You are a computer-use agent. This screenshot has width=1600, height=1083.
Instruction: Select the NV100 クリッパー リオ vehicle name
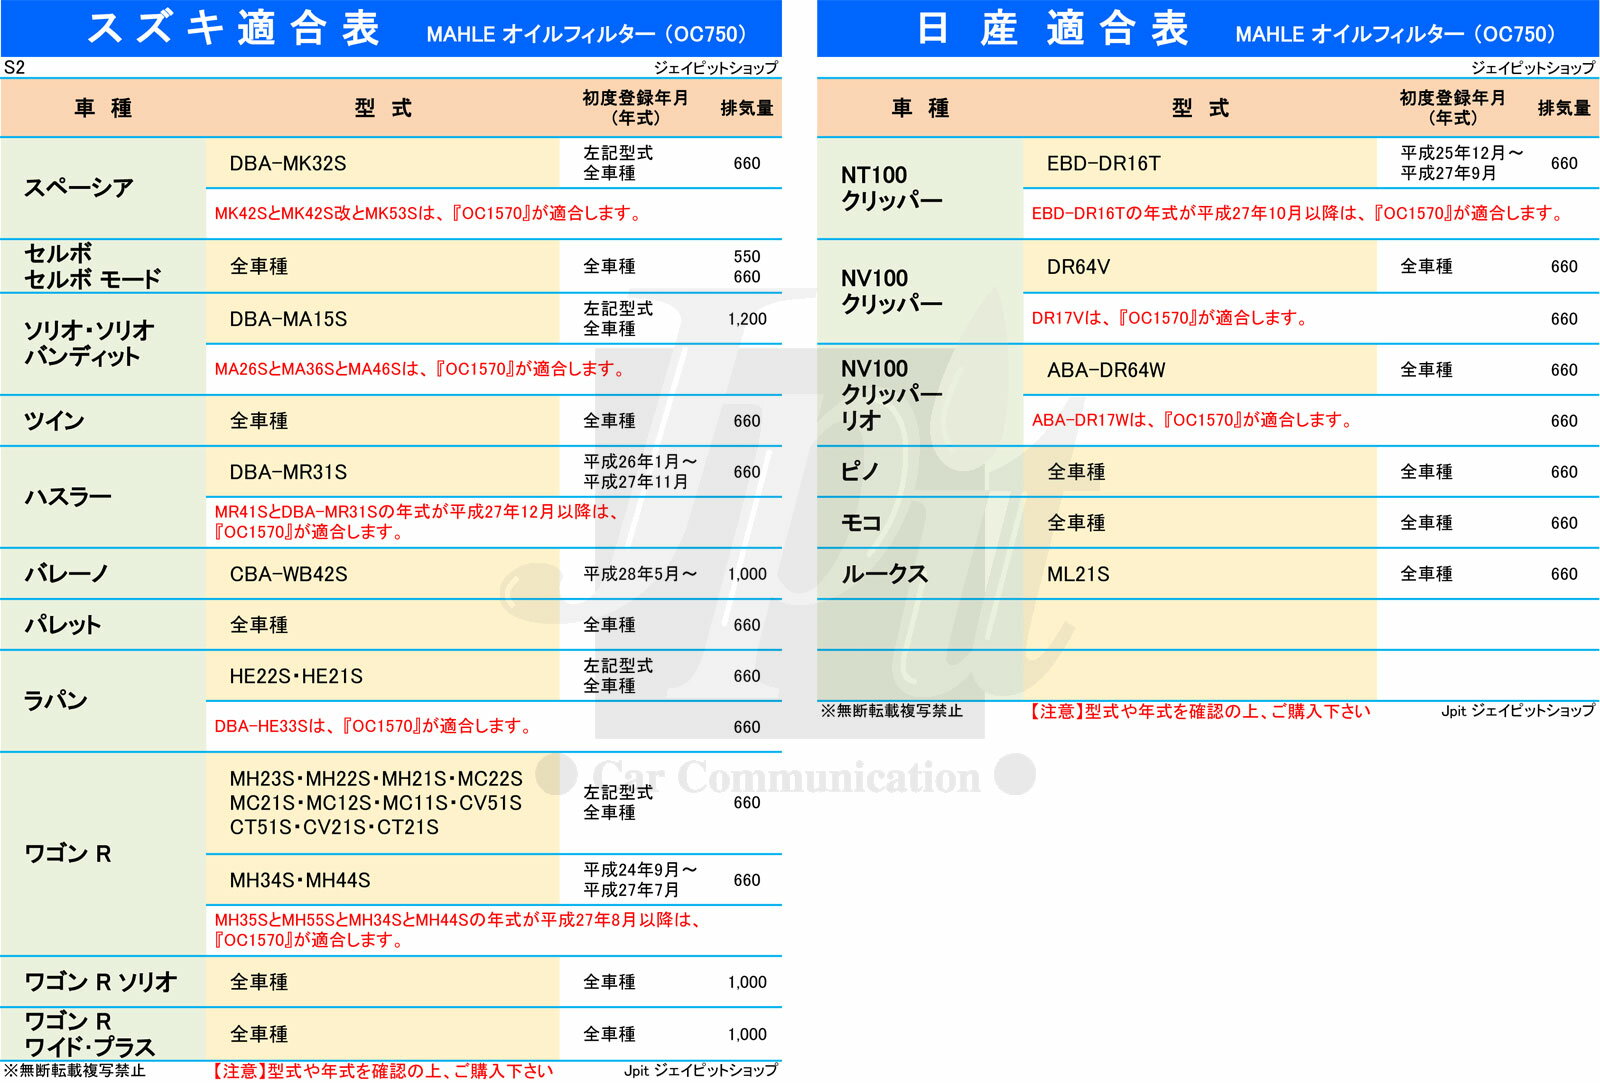pyautogui.click(x=892, y=395)
